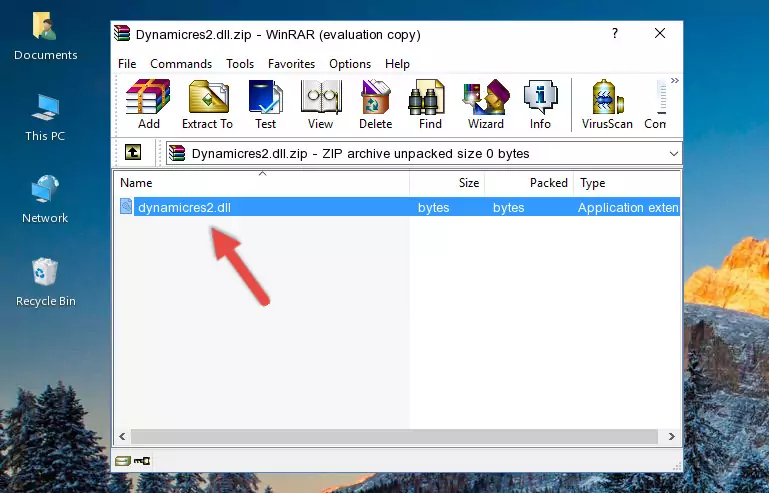Expand hidden toolbar items chevron
This screenshot has height=493, width=769.
675,80
